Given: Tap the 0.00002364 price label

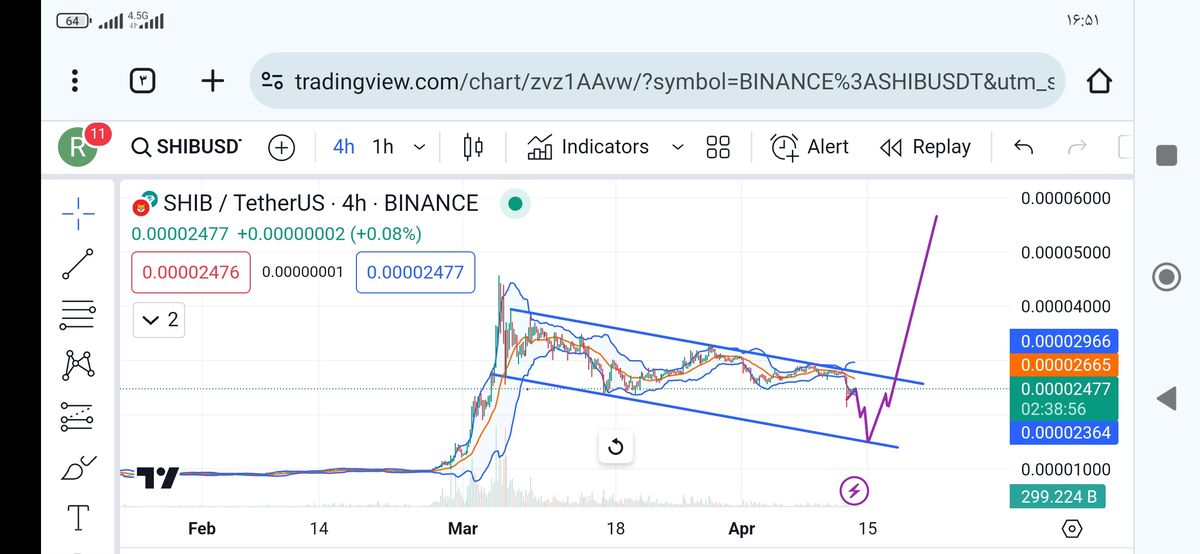Looking at the screenshot, I should tap(1065, 433).
